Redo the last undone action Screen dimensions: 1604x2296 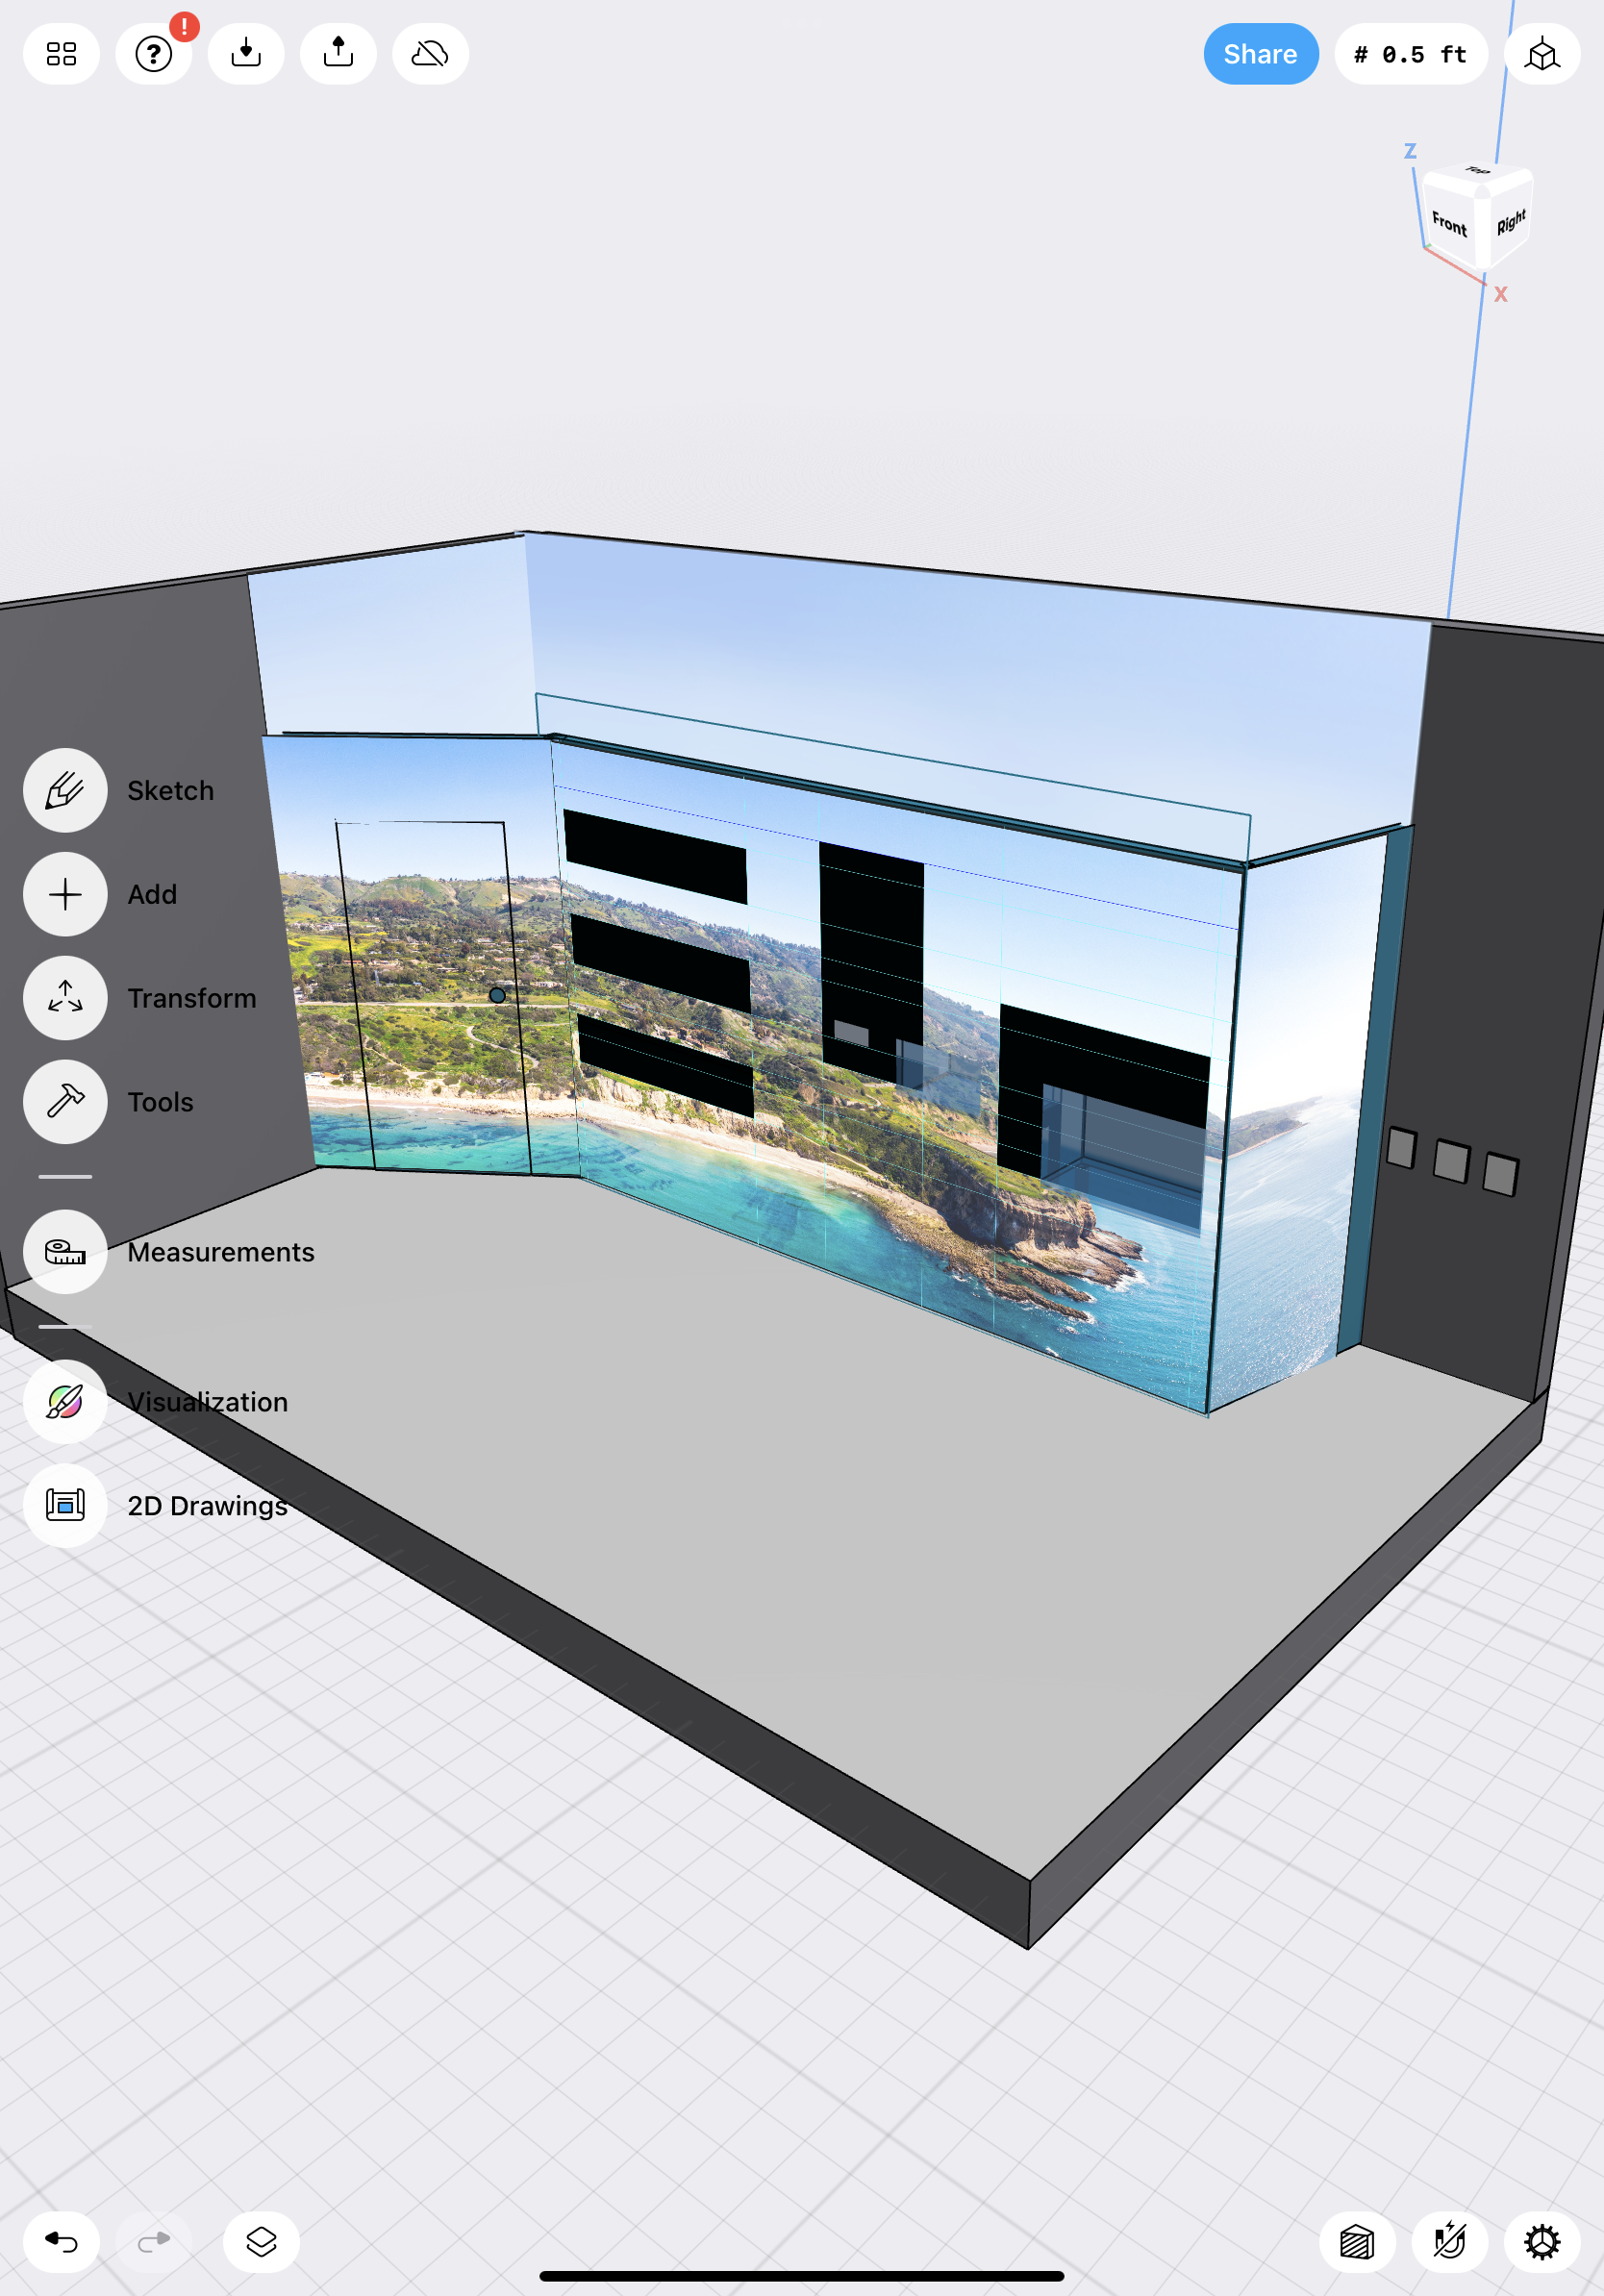pos(154,2242)
